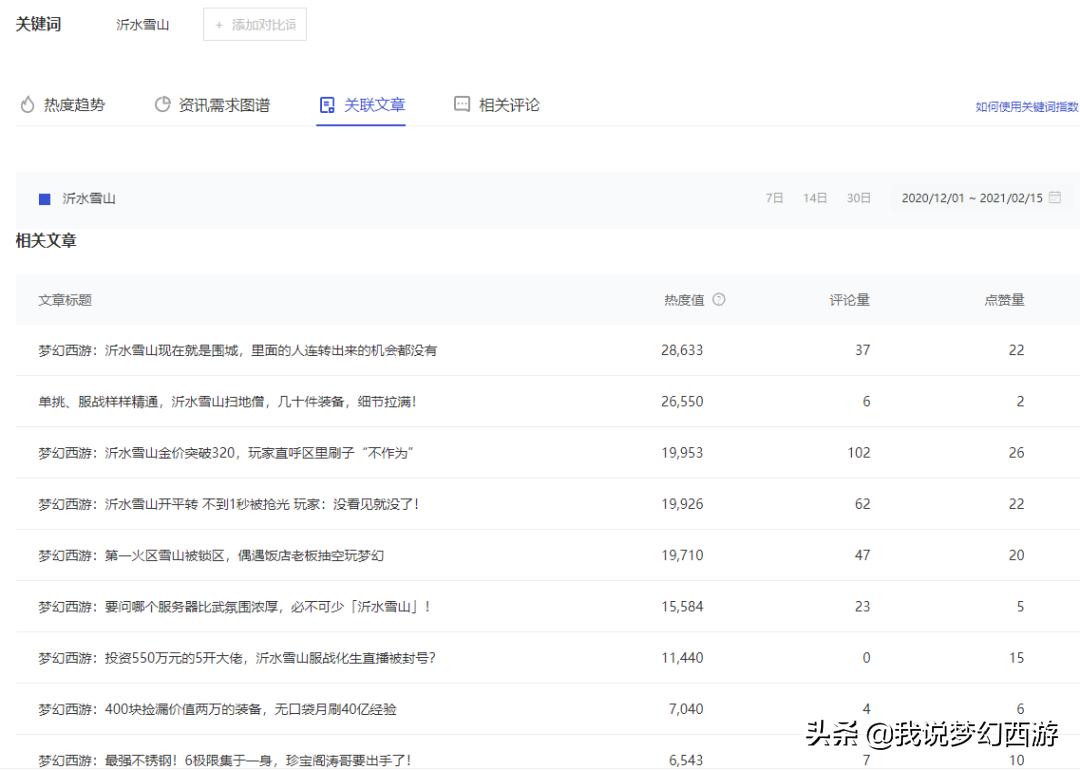Toggle the 30日 time range option
This screenshot has width=1080, height=770.
pos(857,198)
